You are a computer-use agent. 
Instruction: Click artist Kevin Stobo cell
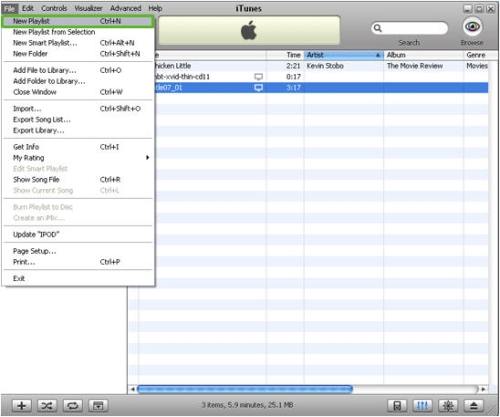pyautogui.click(x=325, y=66)
